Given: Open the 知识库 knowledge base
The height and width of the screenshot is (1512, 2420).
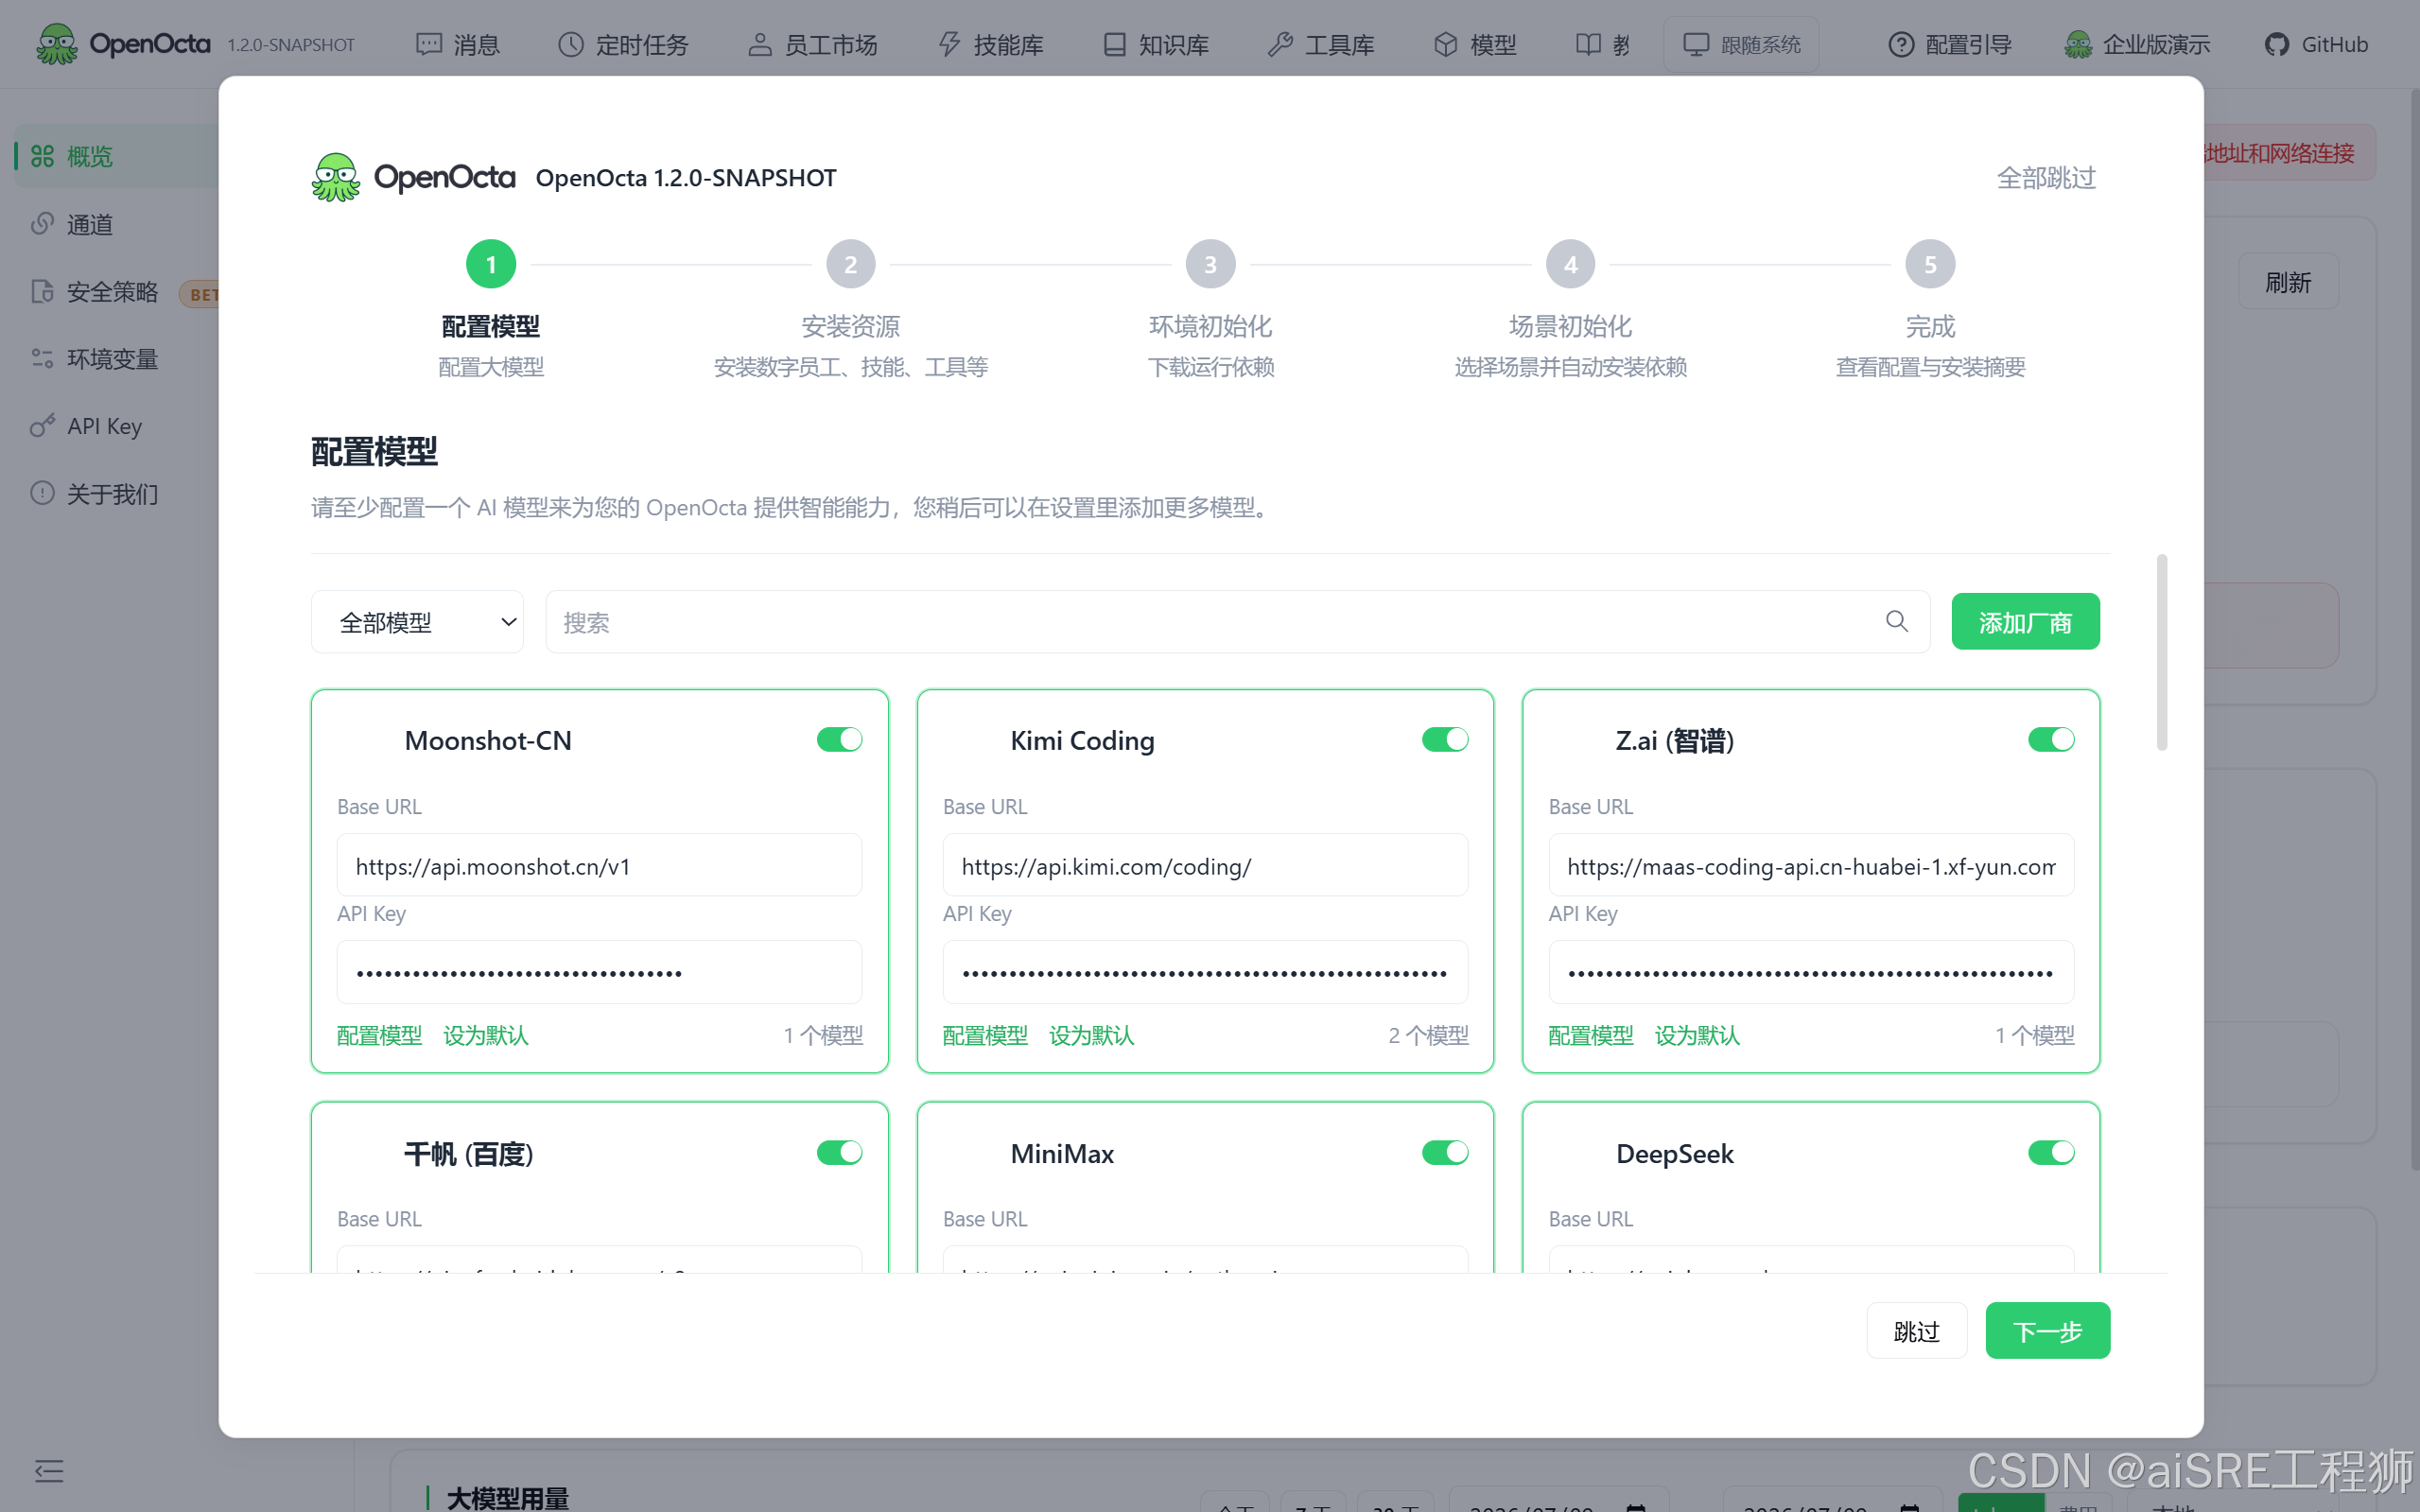Looking at the screenshot, I should (x=1155, y=44).
